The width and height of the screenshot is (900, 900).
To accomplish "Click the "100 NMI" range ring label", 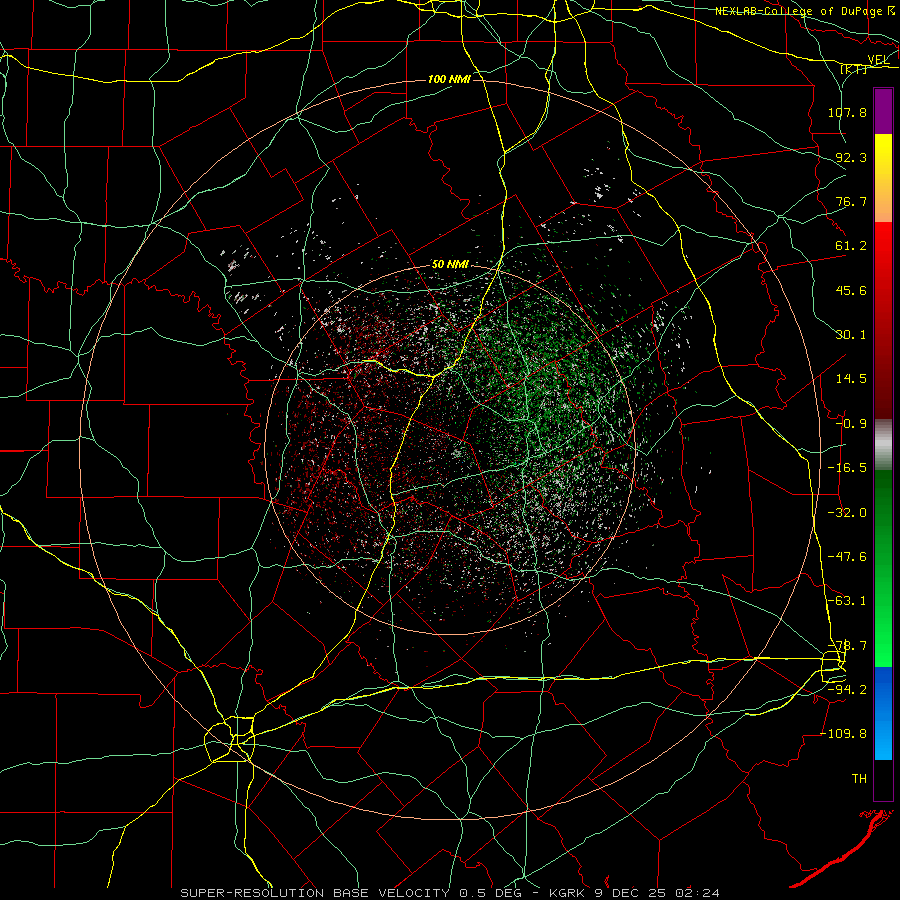I will point(449,79).
